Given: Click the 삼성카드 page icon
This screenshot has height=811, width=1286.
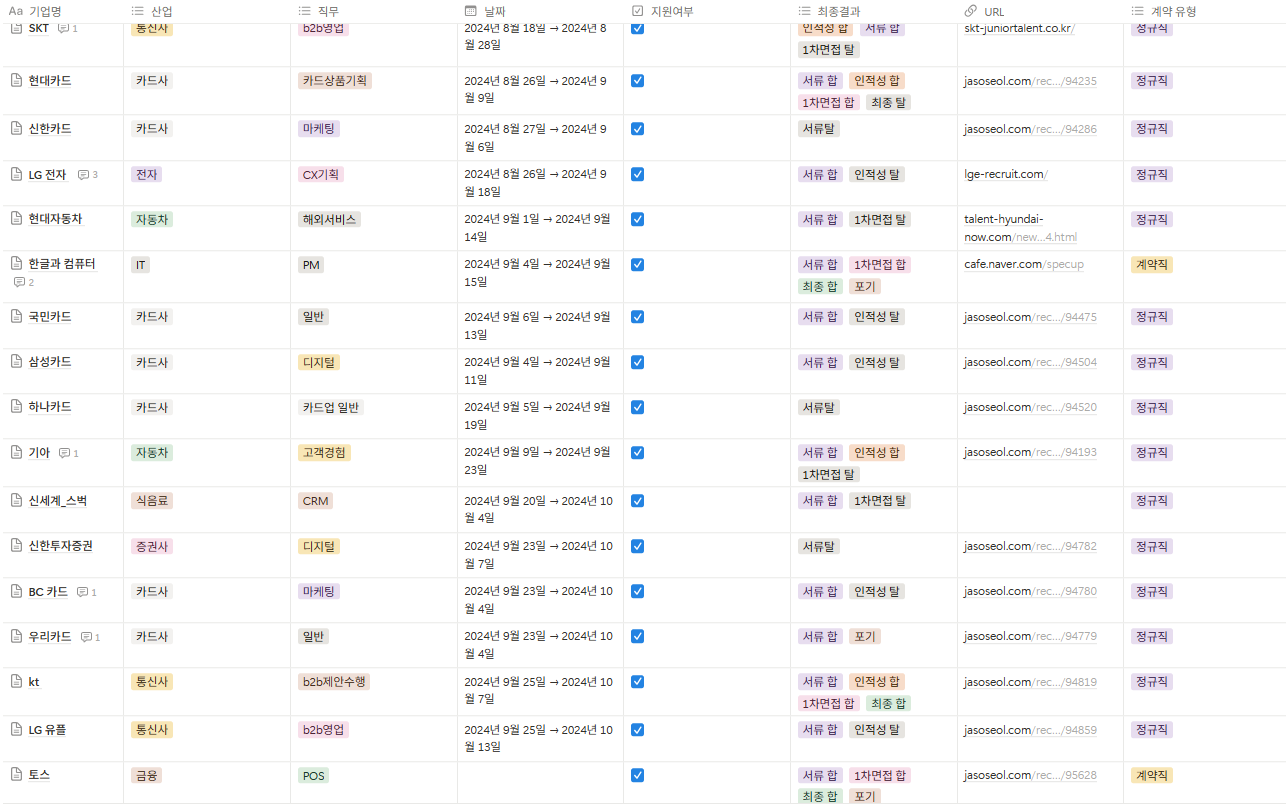Looking at the screenshot, I should point(16,361).
